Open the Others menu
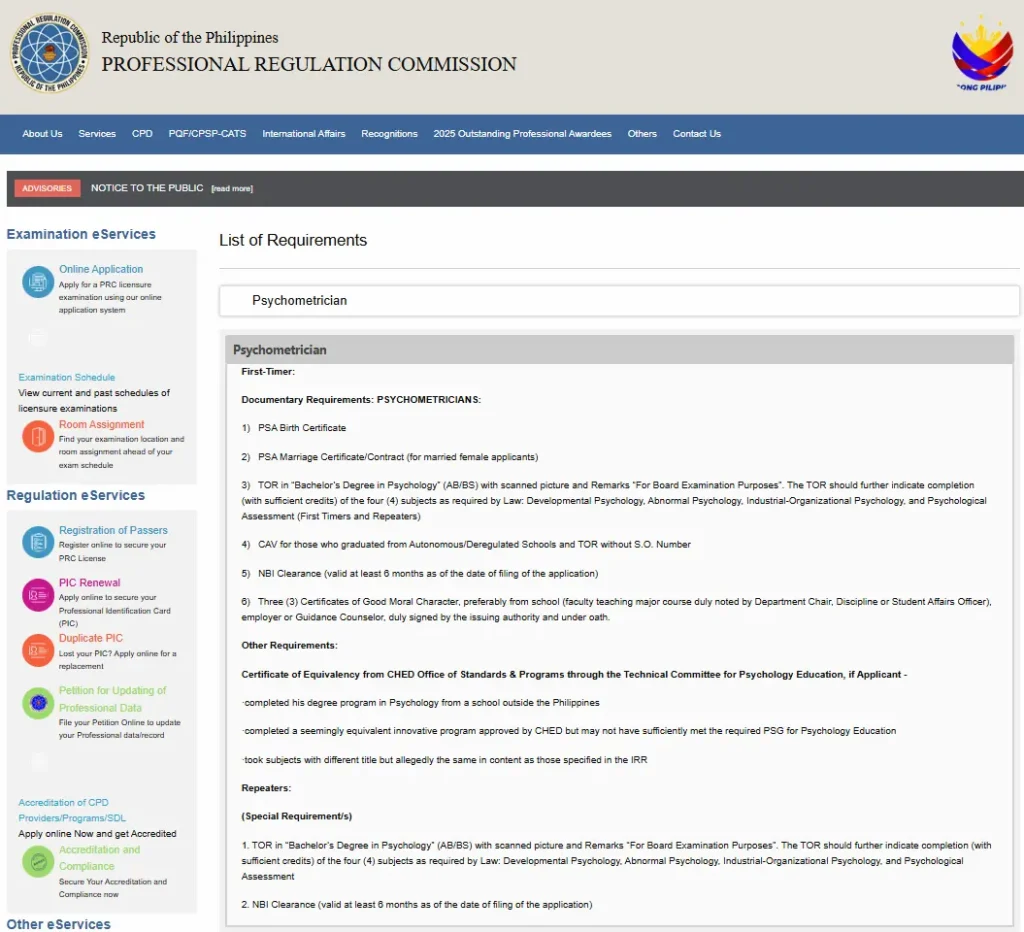1024x932 pixels. pos(642,134)
